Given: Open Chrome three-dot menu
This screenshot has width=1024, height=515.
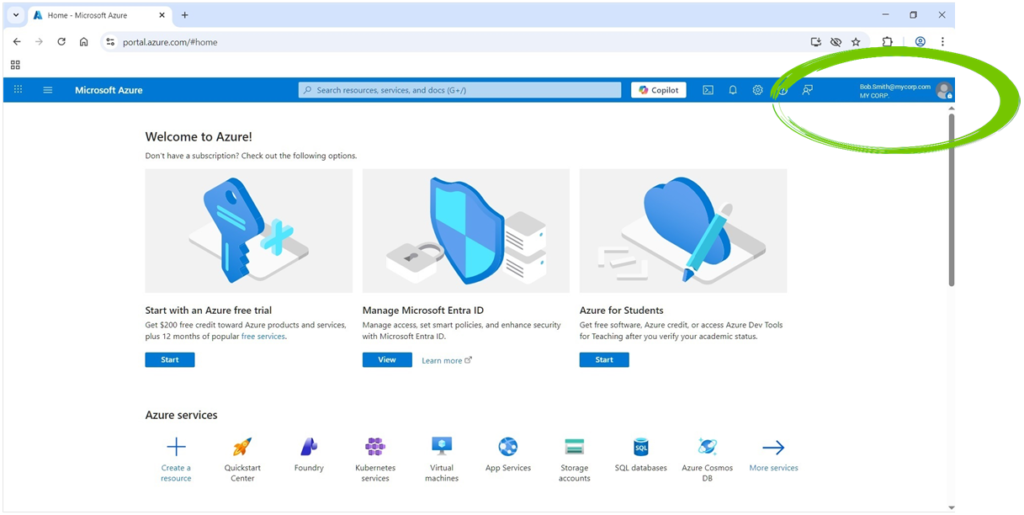Looking at the screenshot, I should pos(942,42).
